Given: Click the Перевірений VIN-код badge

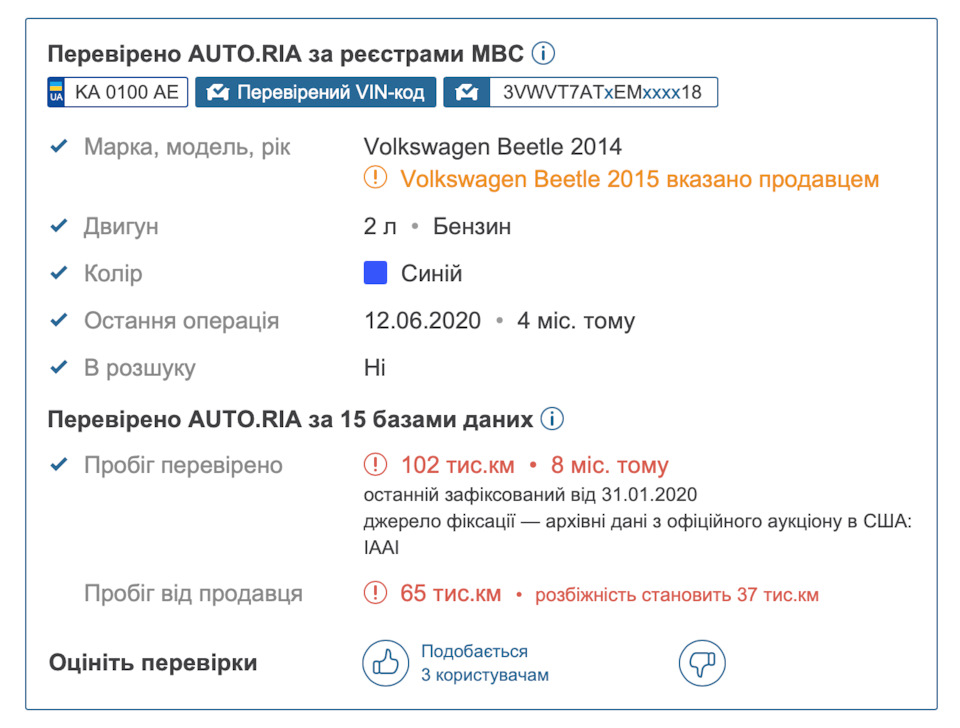Looking at the screenshot, I should point(315,93).
